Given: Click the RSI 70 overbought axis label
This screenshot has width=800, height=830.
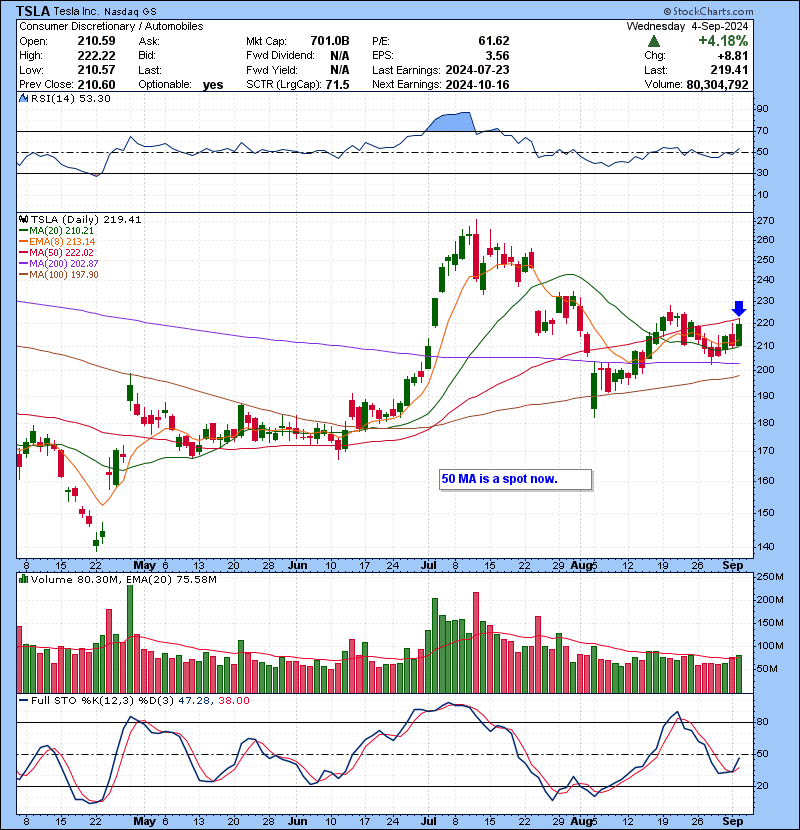Looking at the screenshot, I should tap(762, 130).
